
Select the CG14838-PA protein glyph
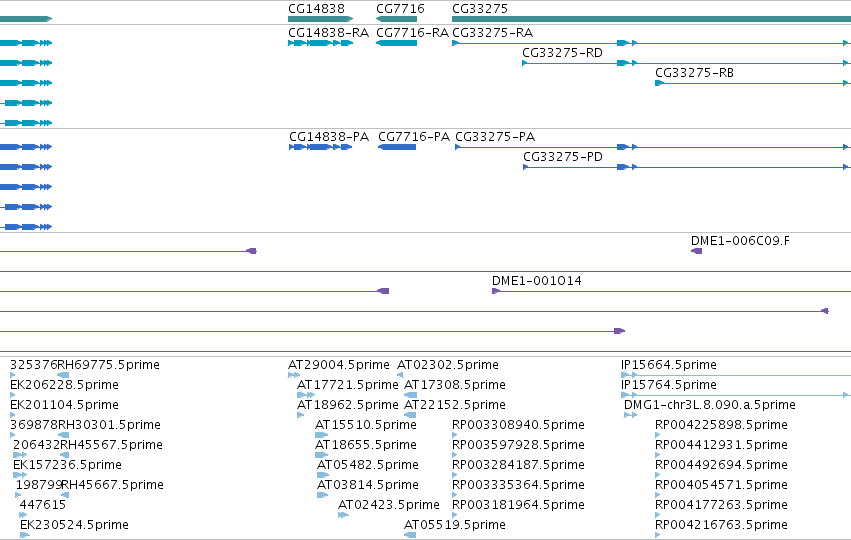coord(320,147)
